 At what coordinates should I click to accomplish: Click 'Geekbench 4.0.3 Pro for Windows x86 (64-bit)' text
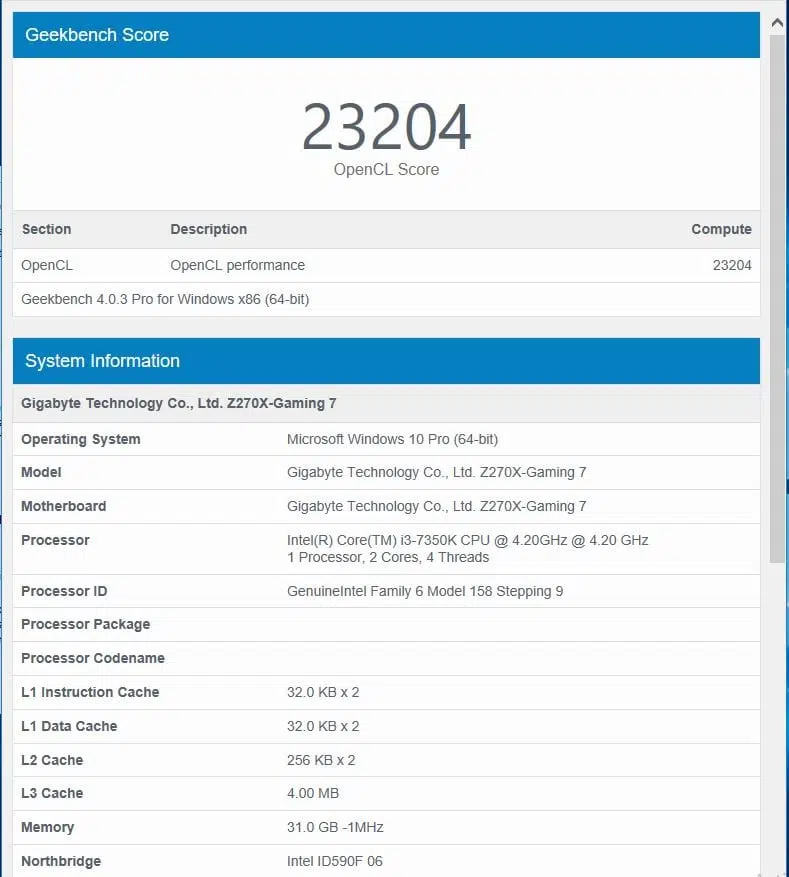tap(165, 299)
